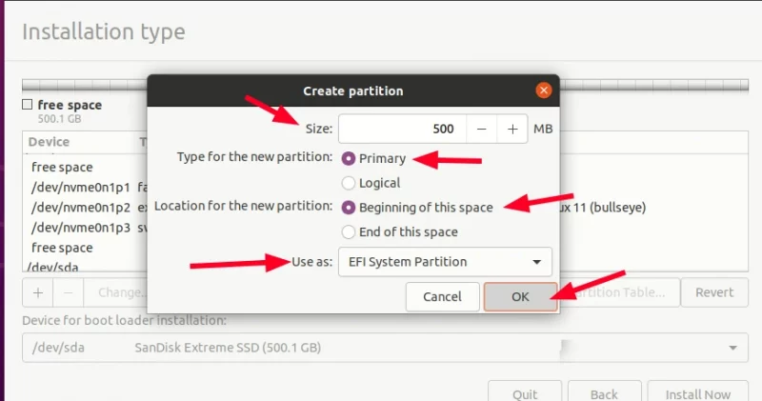Click the Revert button

(x=714, y=293)
